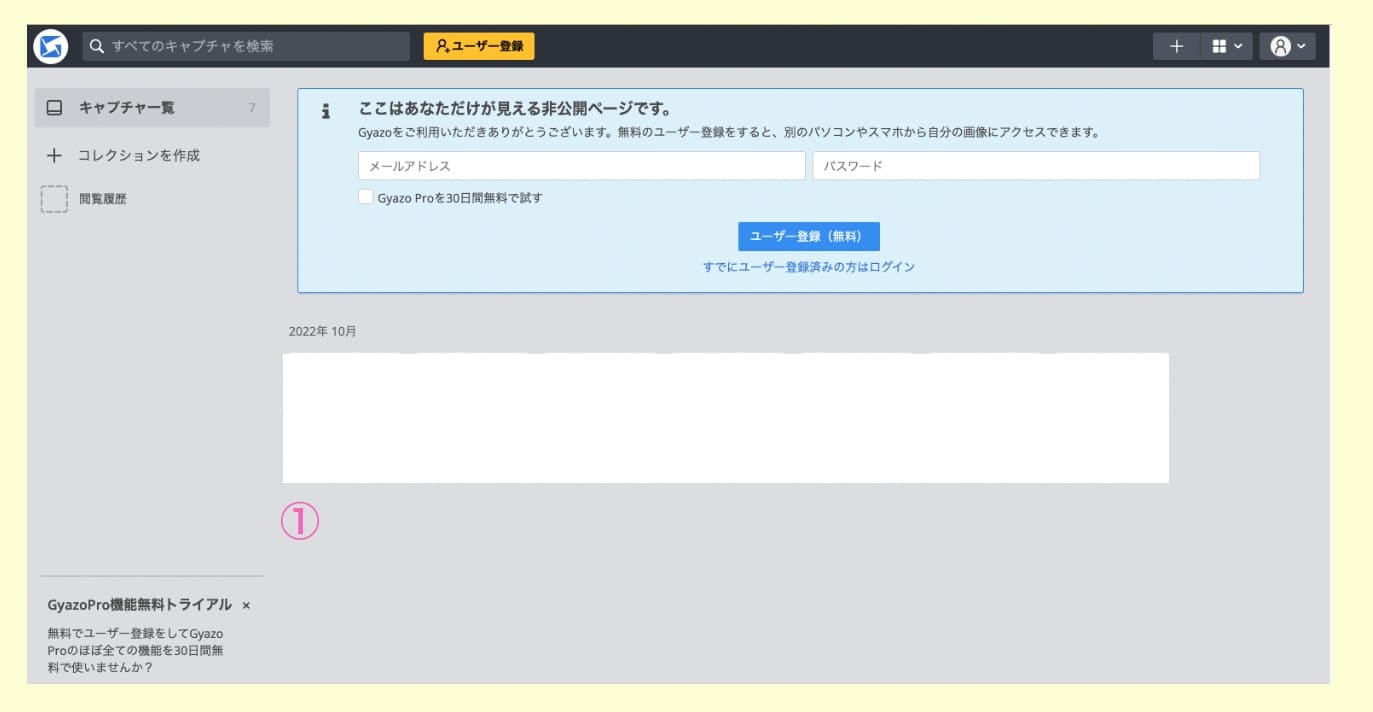
Task: Focus the すべてのキャプチャを検索 search field
Action: pos(246,46)
